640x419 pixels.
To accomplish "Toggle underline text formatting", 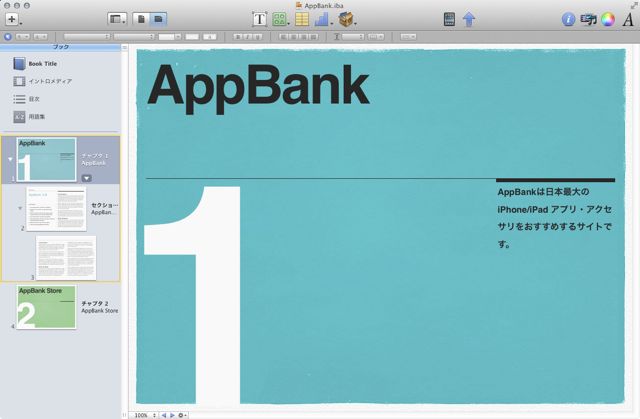I will click(258, 37).
